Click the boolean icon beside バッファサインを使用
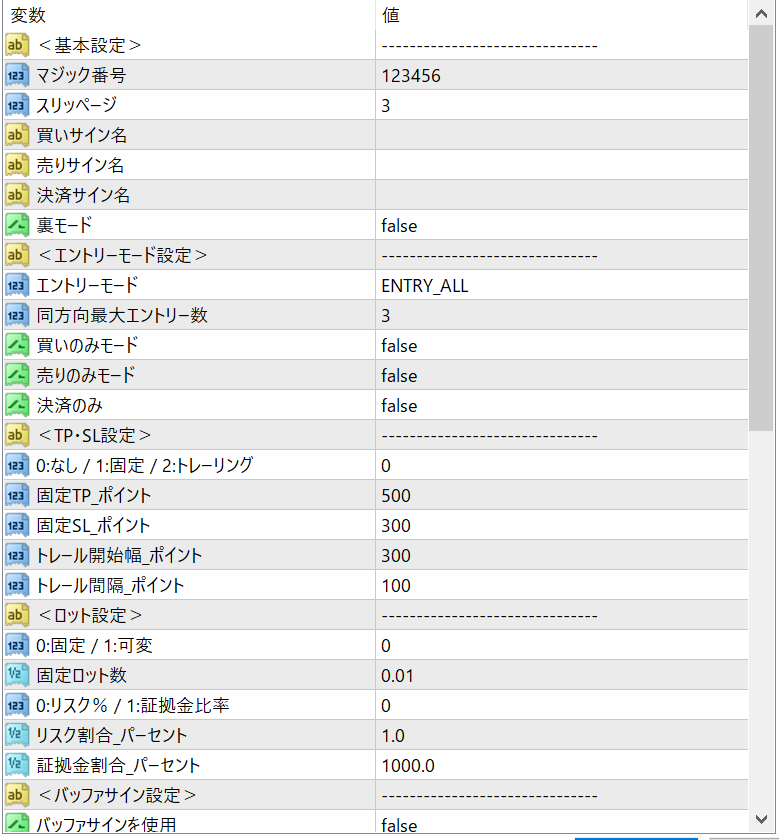This screenshot has width=779, height=840. point(17,823)
